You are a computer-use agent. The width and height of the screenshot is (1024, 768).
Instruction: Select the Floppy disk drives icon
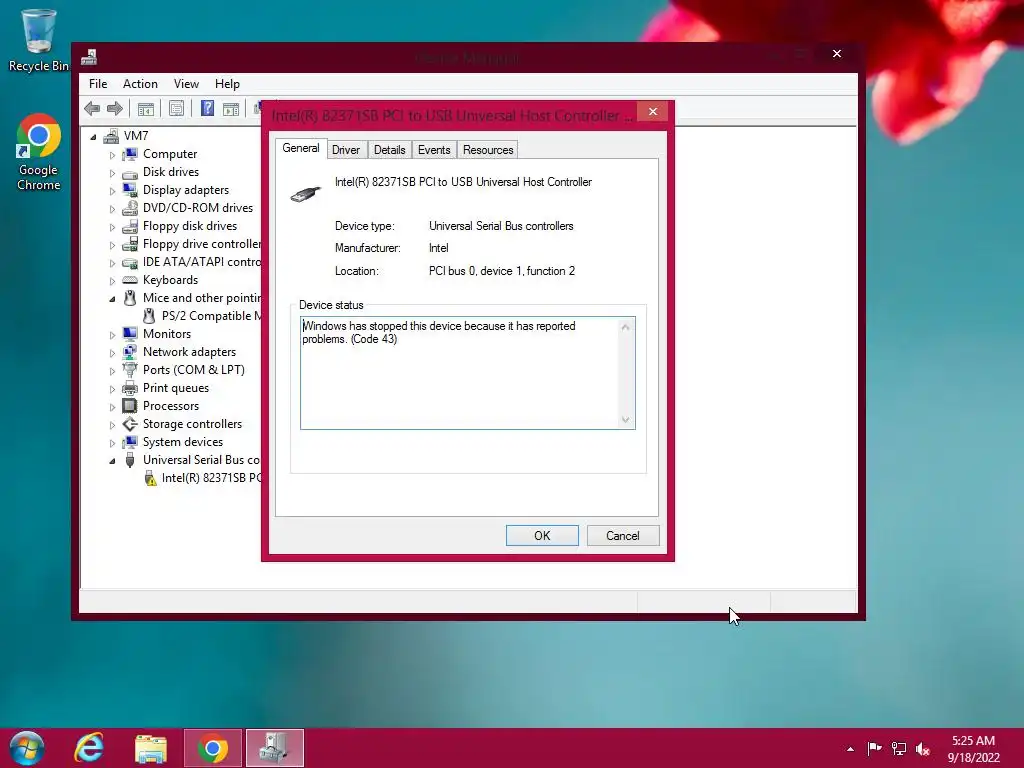click(x=130, y=226)
